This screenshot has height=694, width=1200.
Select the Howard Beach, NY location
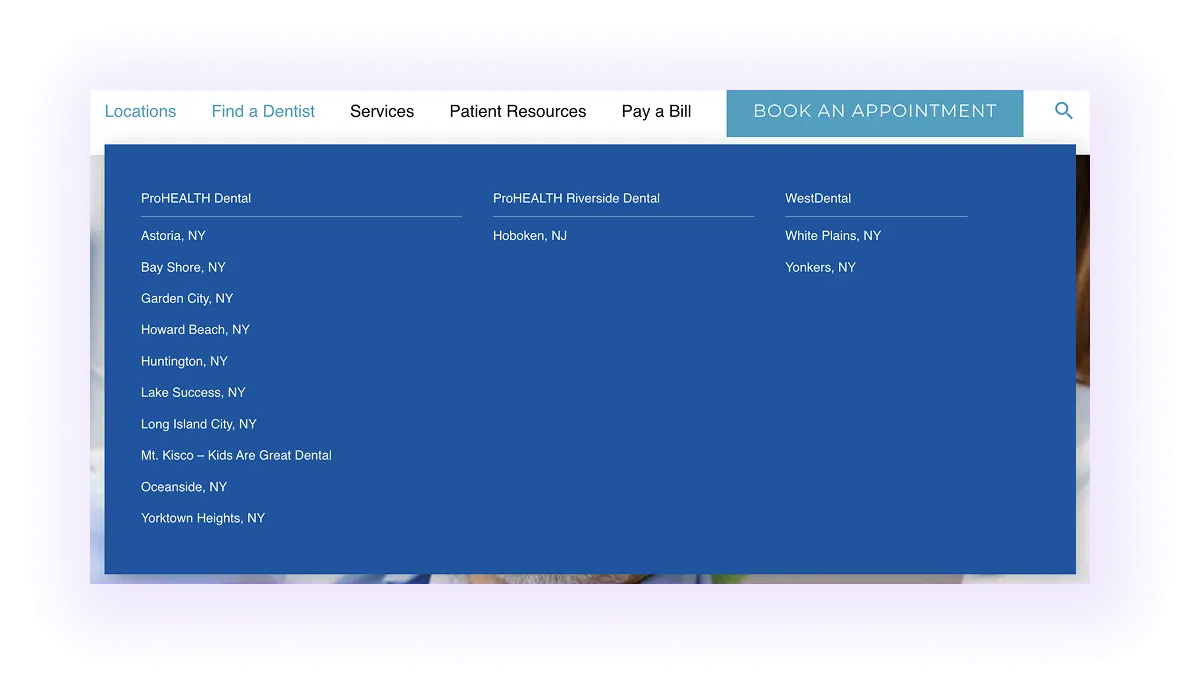click(195, 329)
